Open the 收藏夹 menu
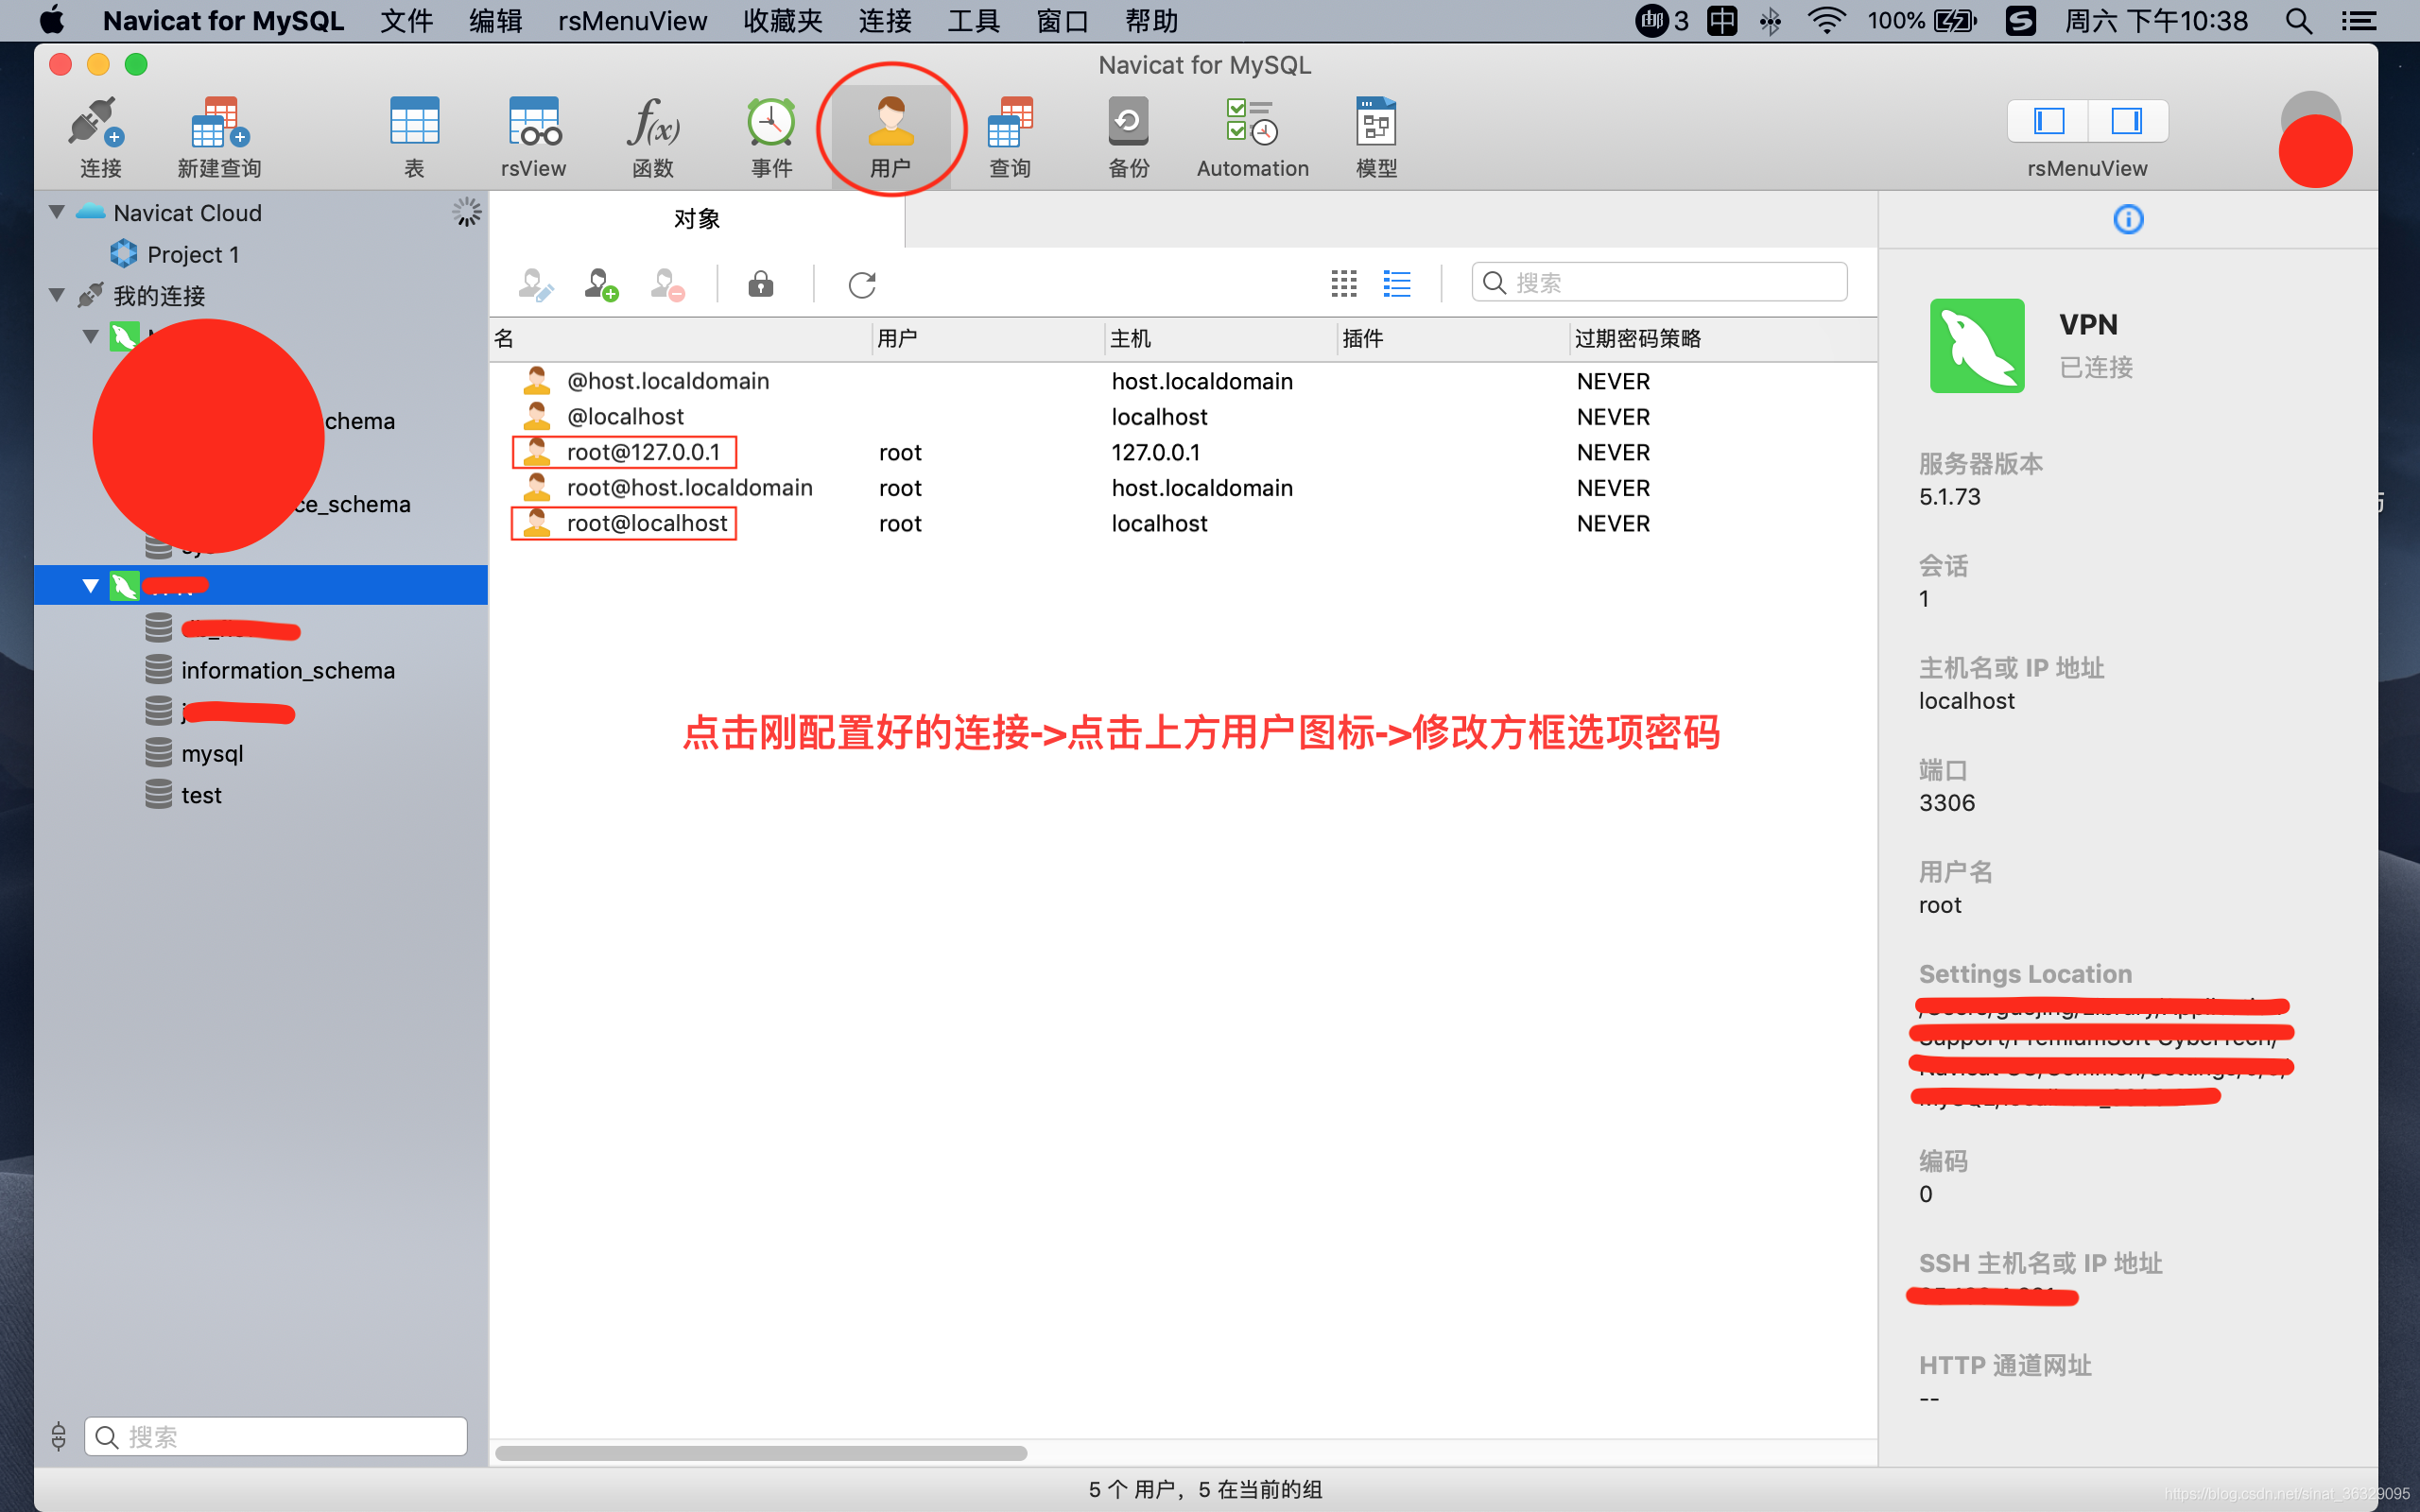Image resolution: width=2420 pixels, height=1512 pixels. click(783, 21)
